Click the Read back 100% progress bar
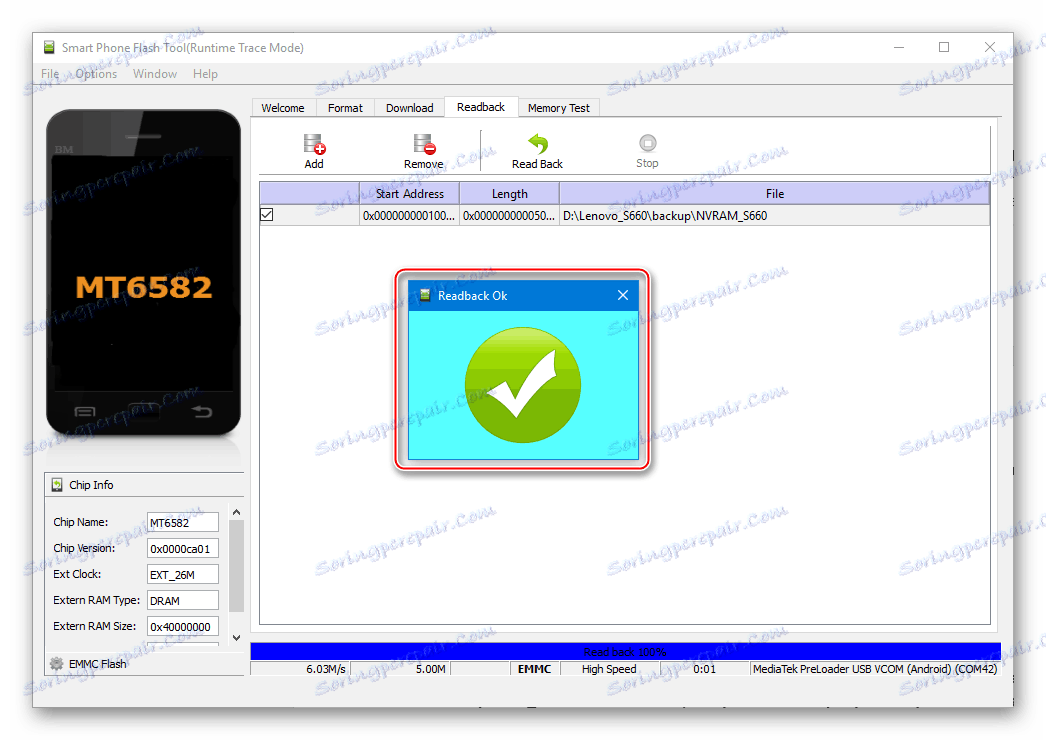This screenshot has height=740, width=1046. (x=627, y=649)
